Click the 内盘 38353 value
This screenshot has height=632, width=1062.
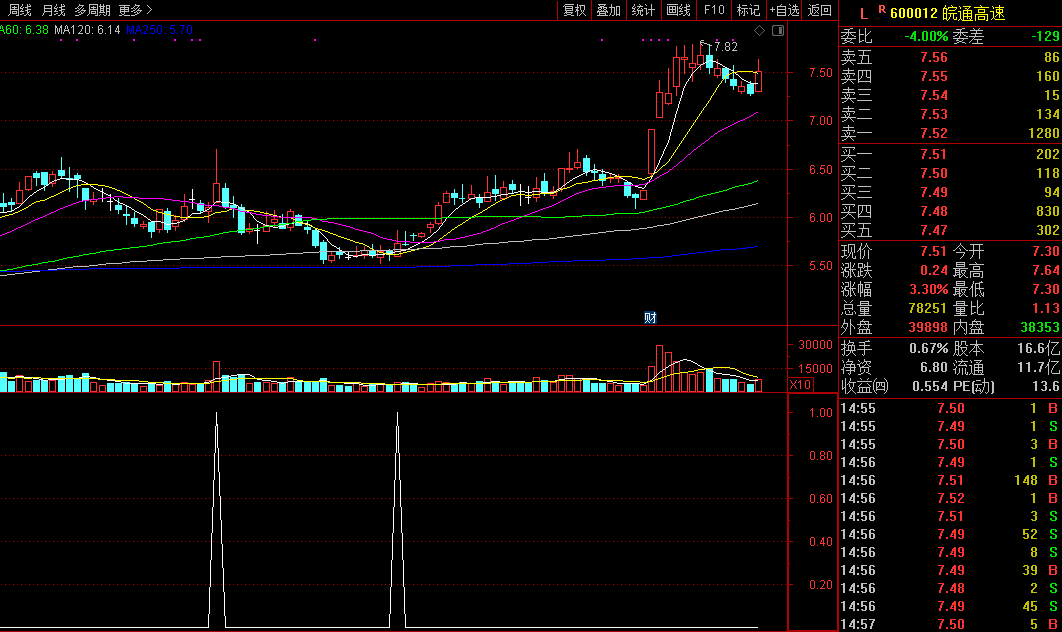(1040, 327)
